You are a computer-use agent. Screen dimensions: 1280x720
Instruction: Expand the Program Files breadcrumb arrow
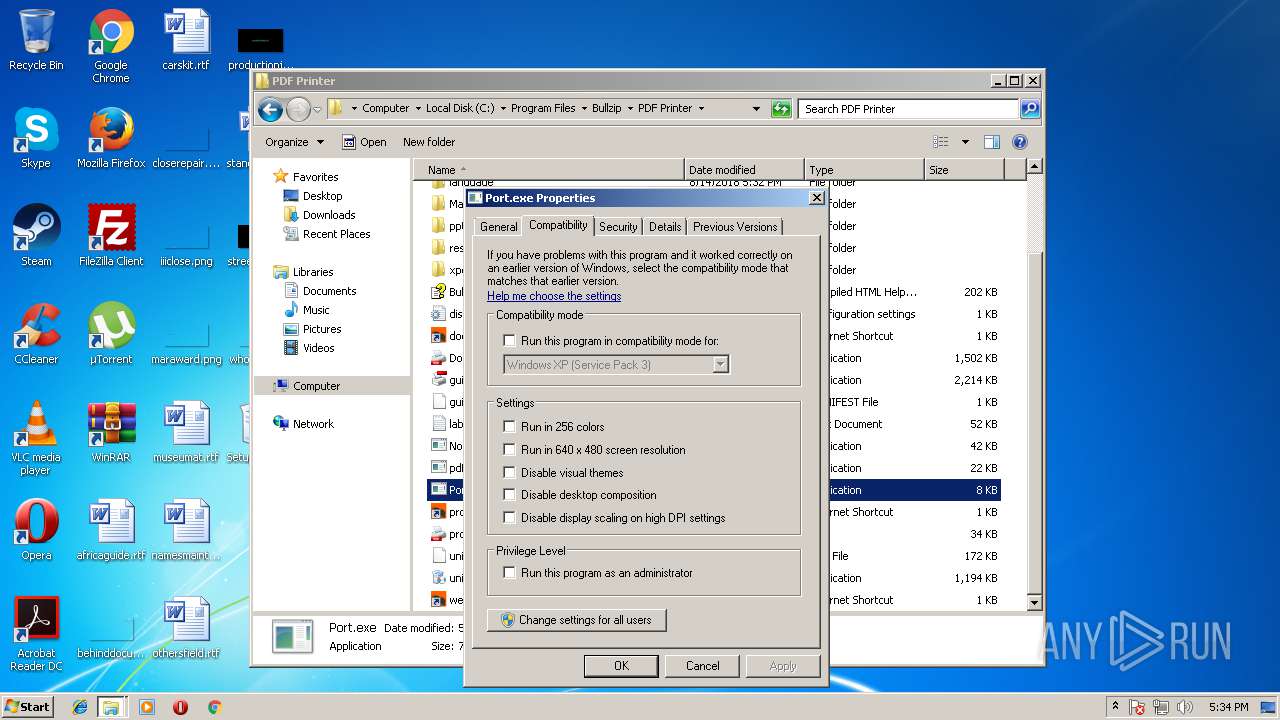tap(584, 109)
